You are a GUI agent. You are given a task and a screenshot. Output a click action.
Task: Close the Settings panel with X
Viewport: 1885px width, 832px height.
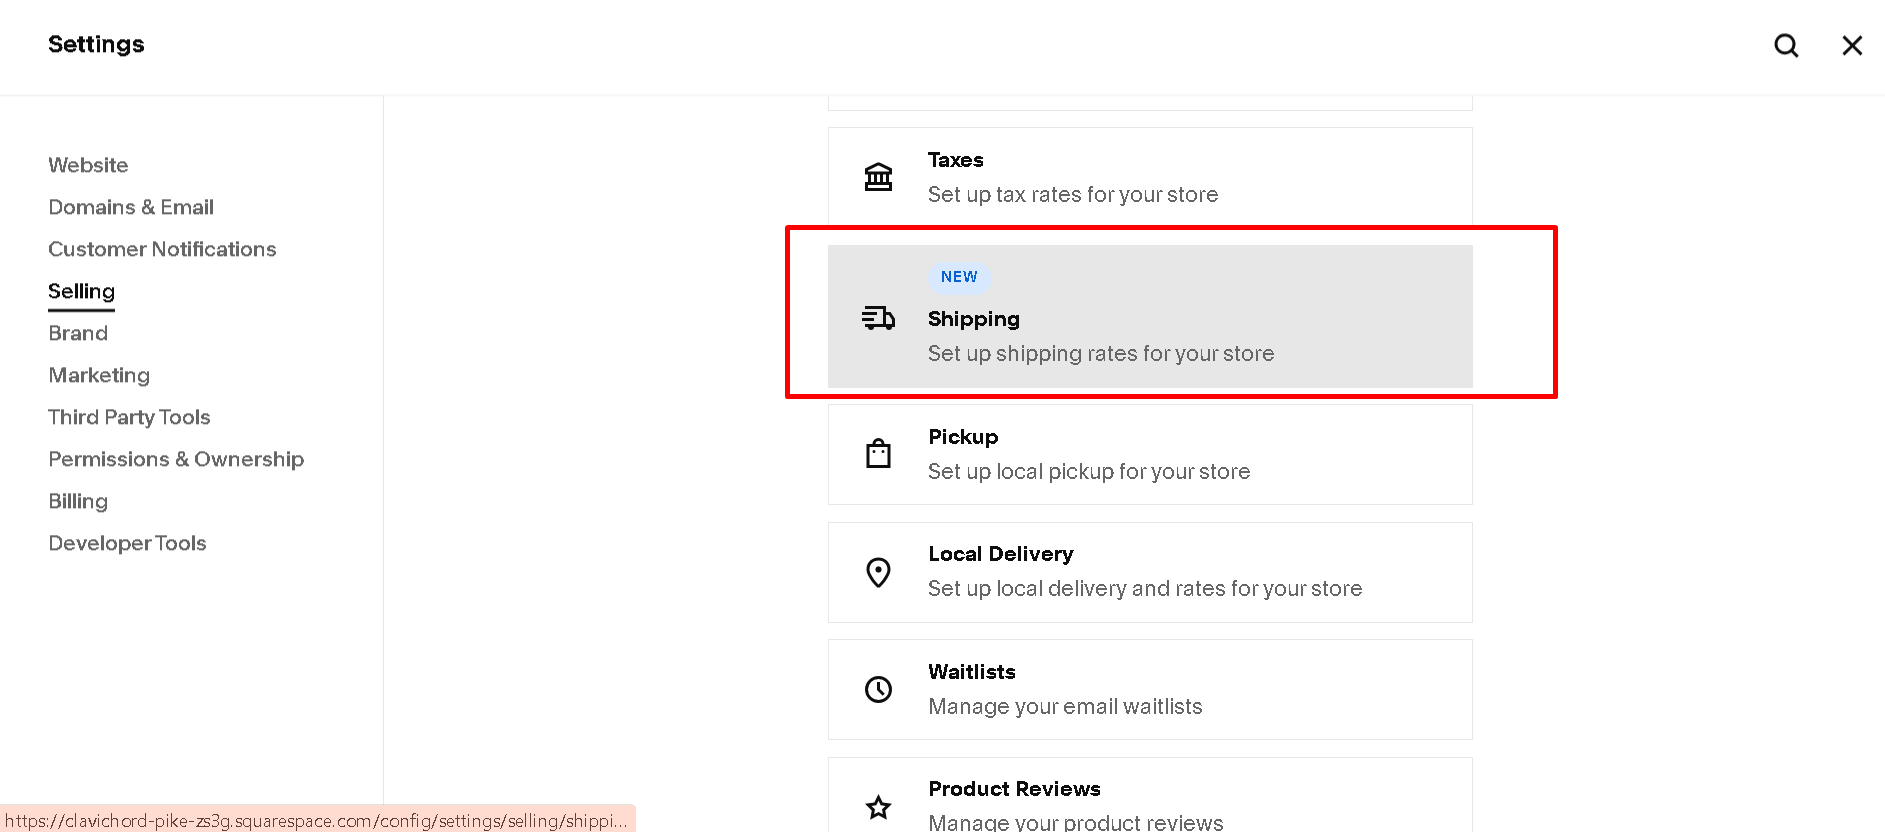pos(1852,45)
